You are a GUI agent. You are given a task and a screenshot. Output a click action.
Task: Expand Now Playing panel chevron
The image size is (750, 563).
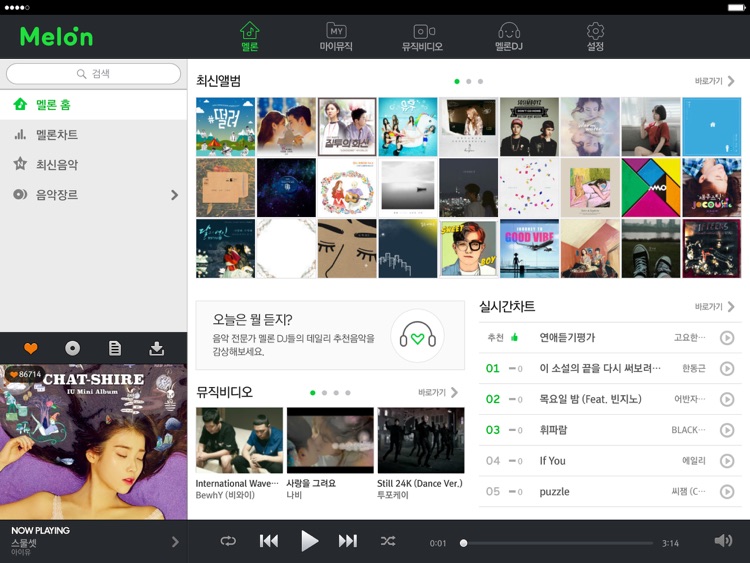175,541
